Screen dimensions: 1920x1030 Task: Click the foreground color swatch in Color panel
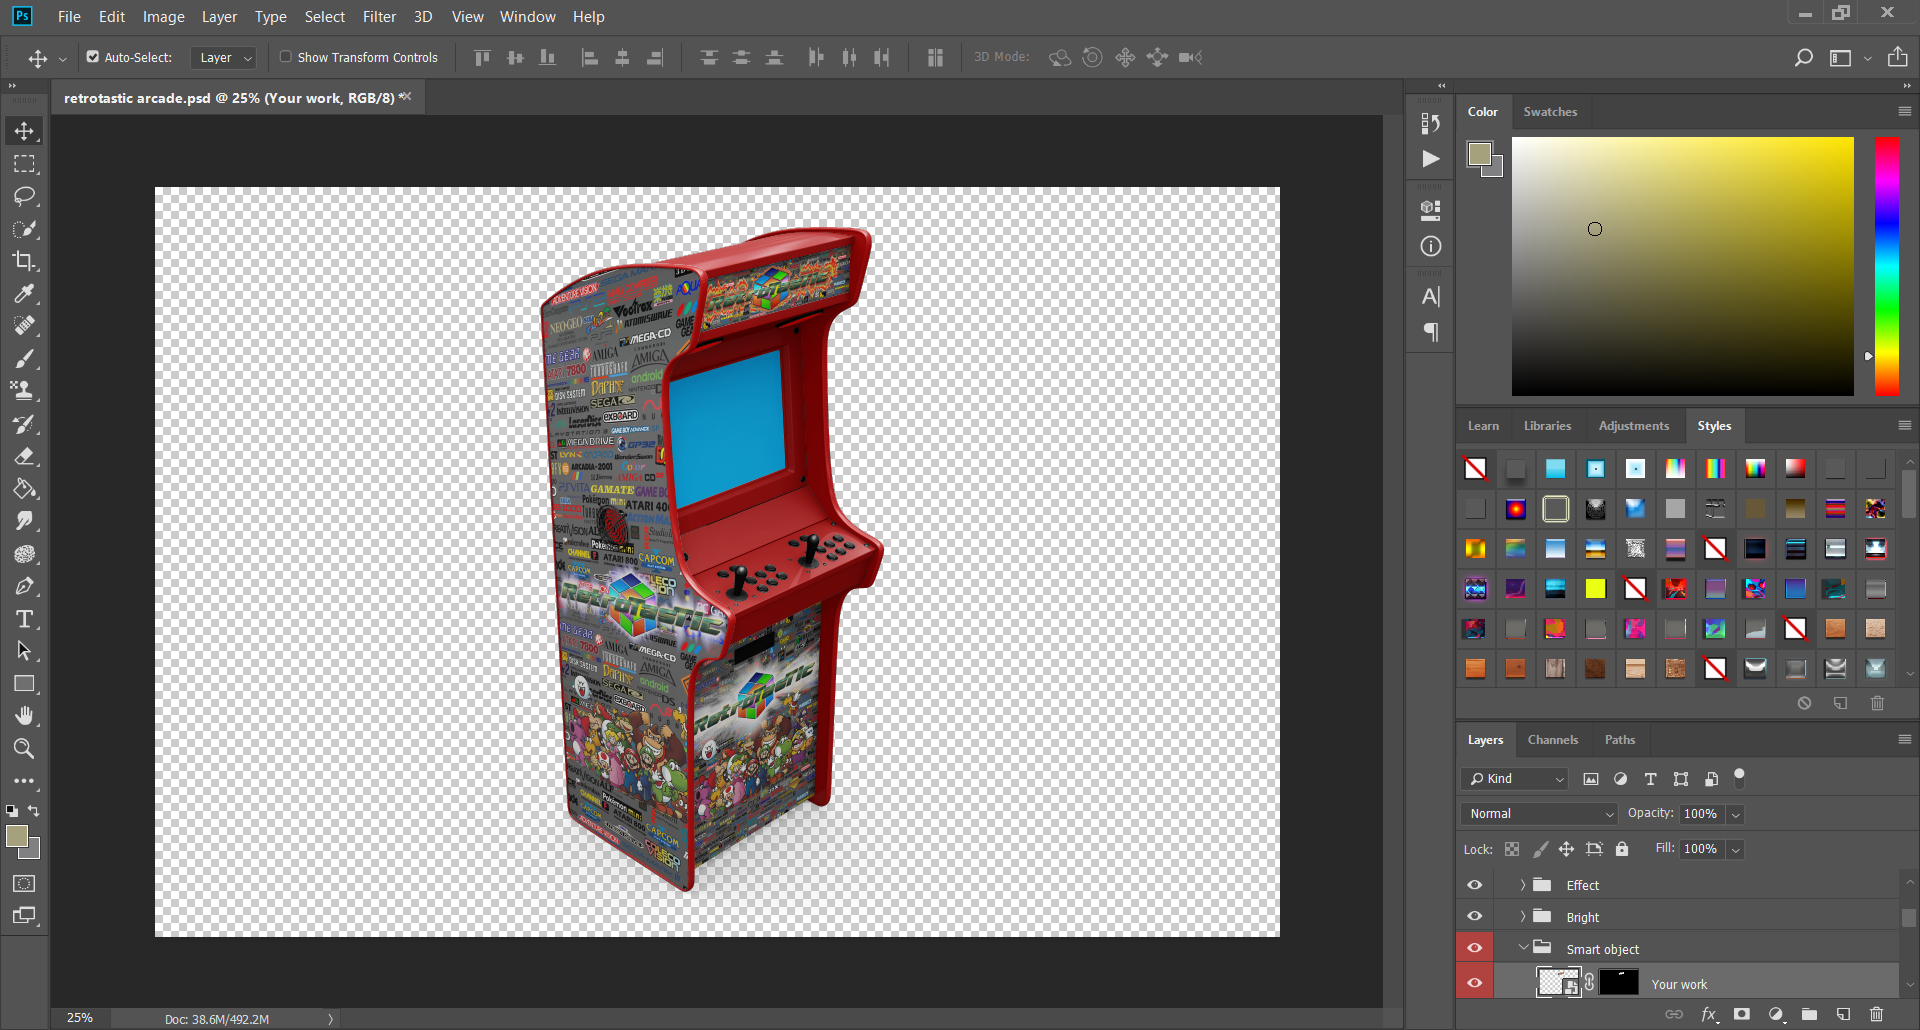click(1479, 154)
